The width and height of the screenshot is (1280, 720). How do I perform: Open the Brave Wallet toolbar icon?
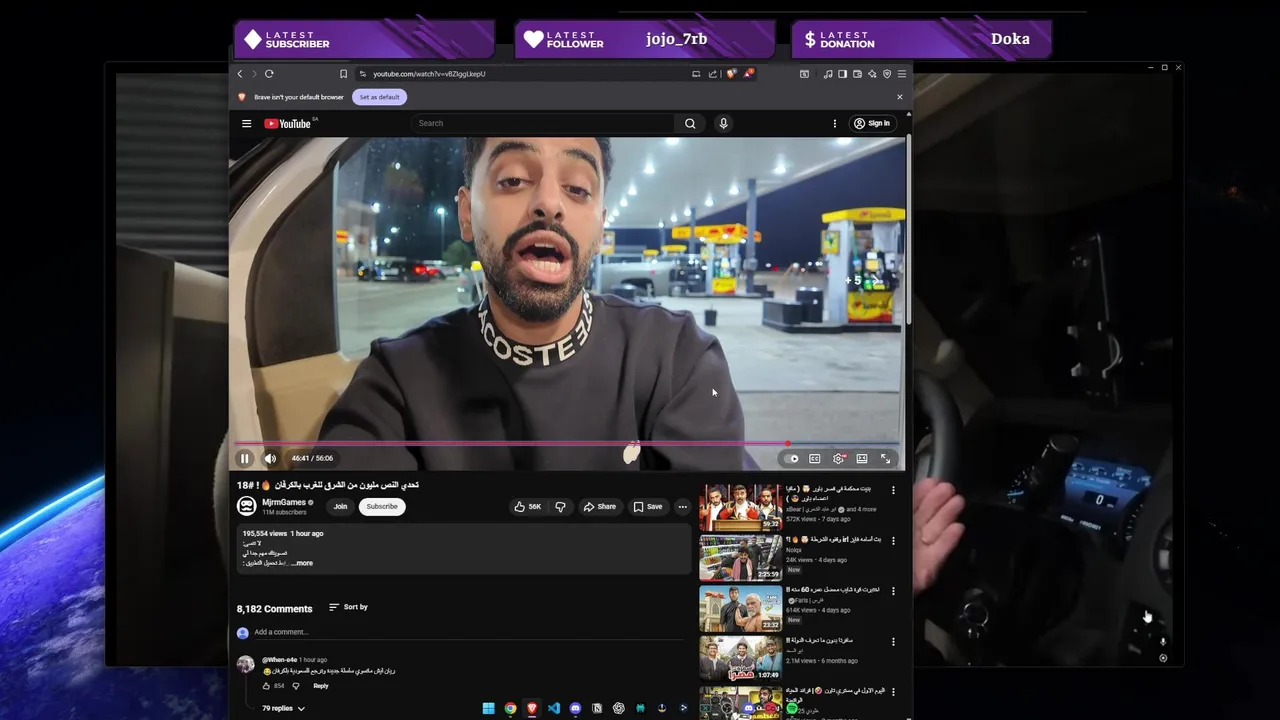[857, 74]
